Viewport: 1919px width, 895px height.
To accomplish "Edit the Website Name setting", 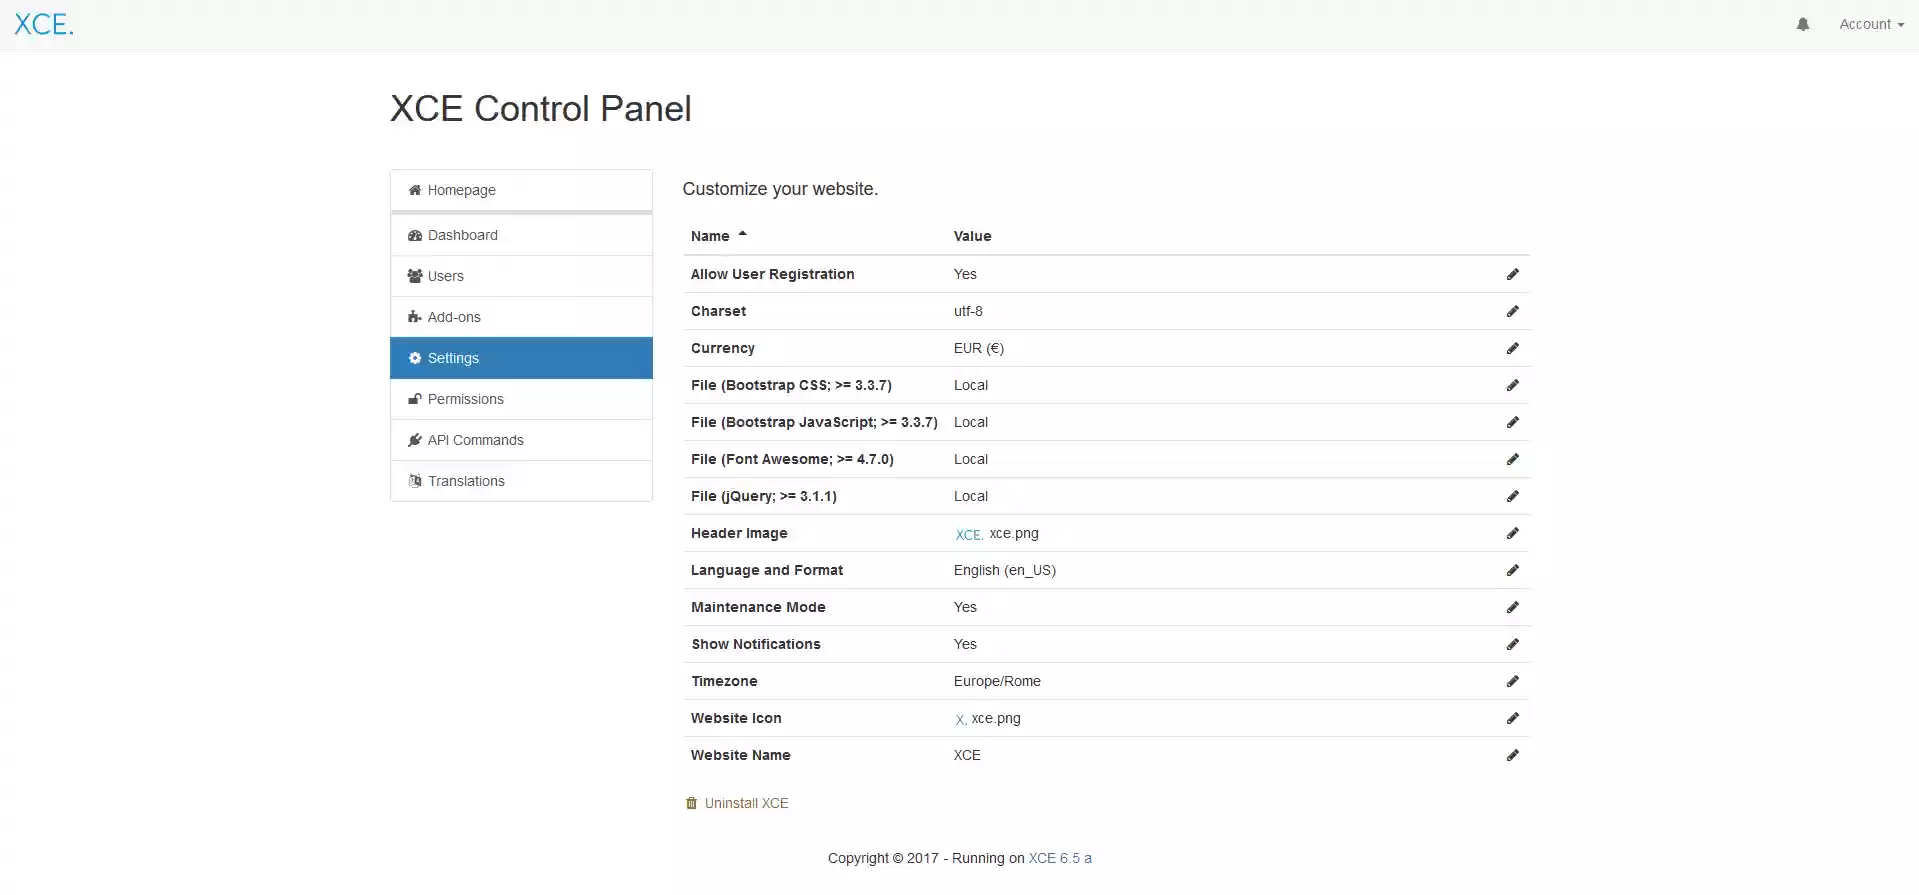I will (1512, 755).
